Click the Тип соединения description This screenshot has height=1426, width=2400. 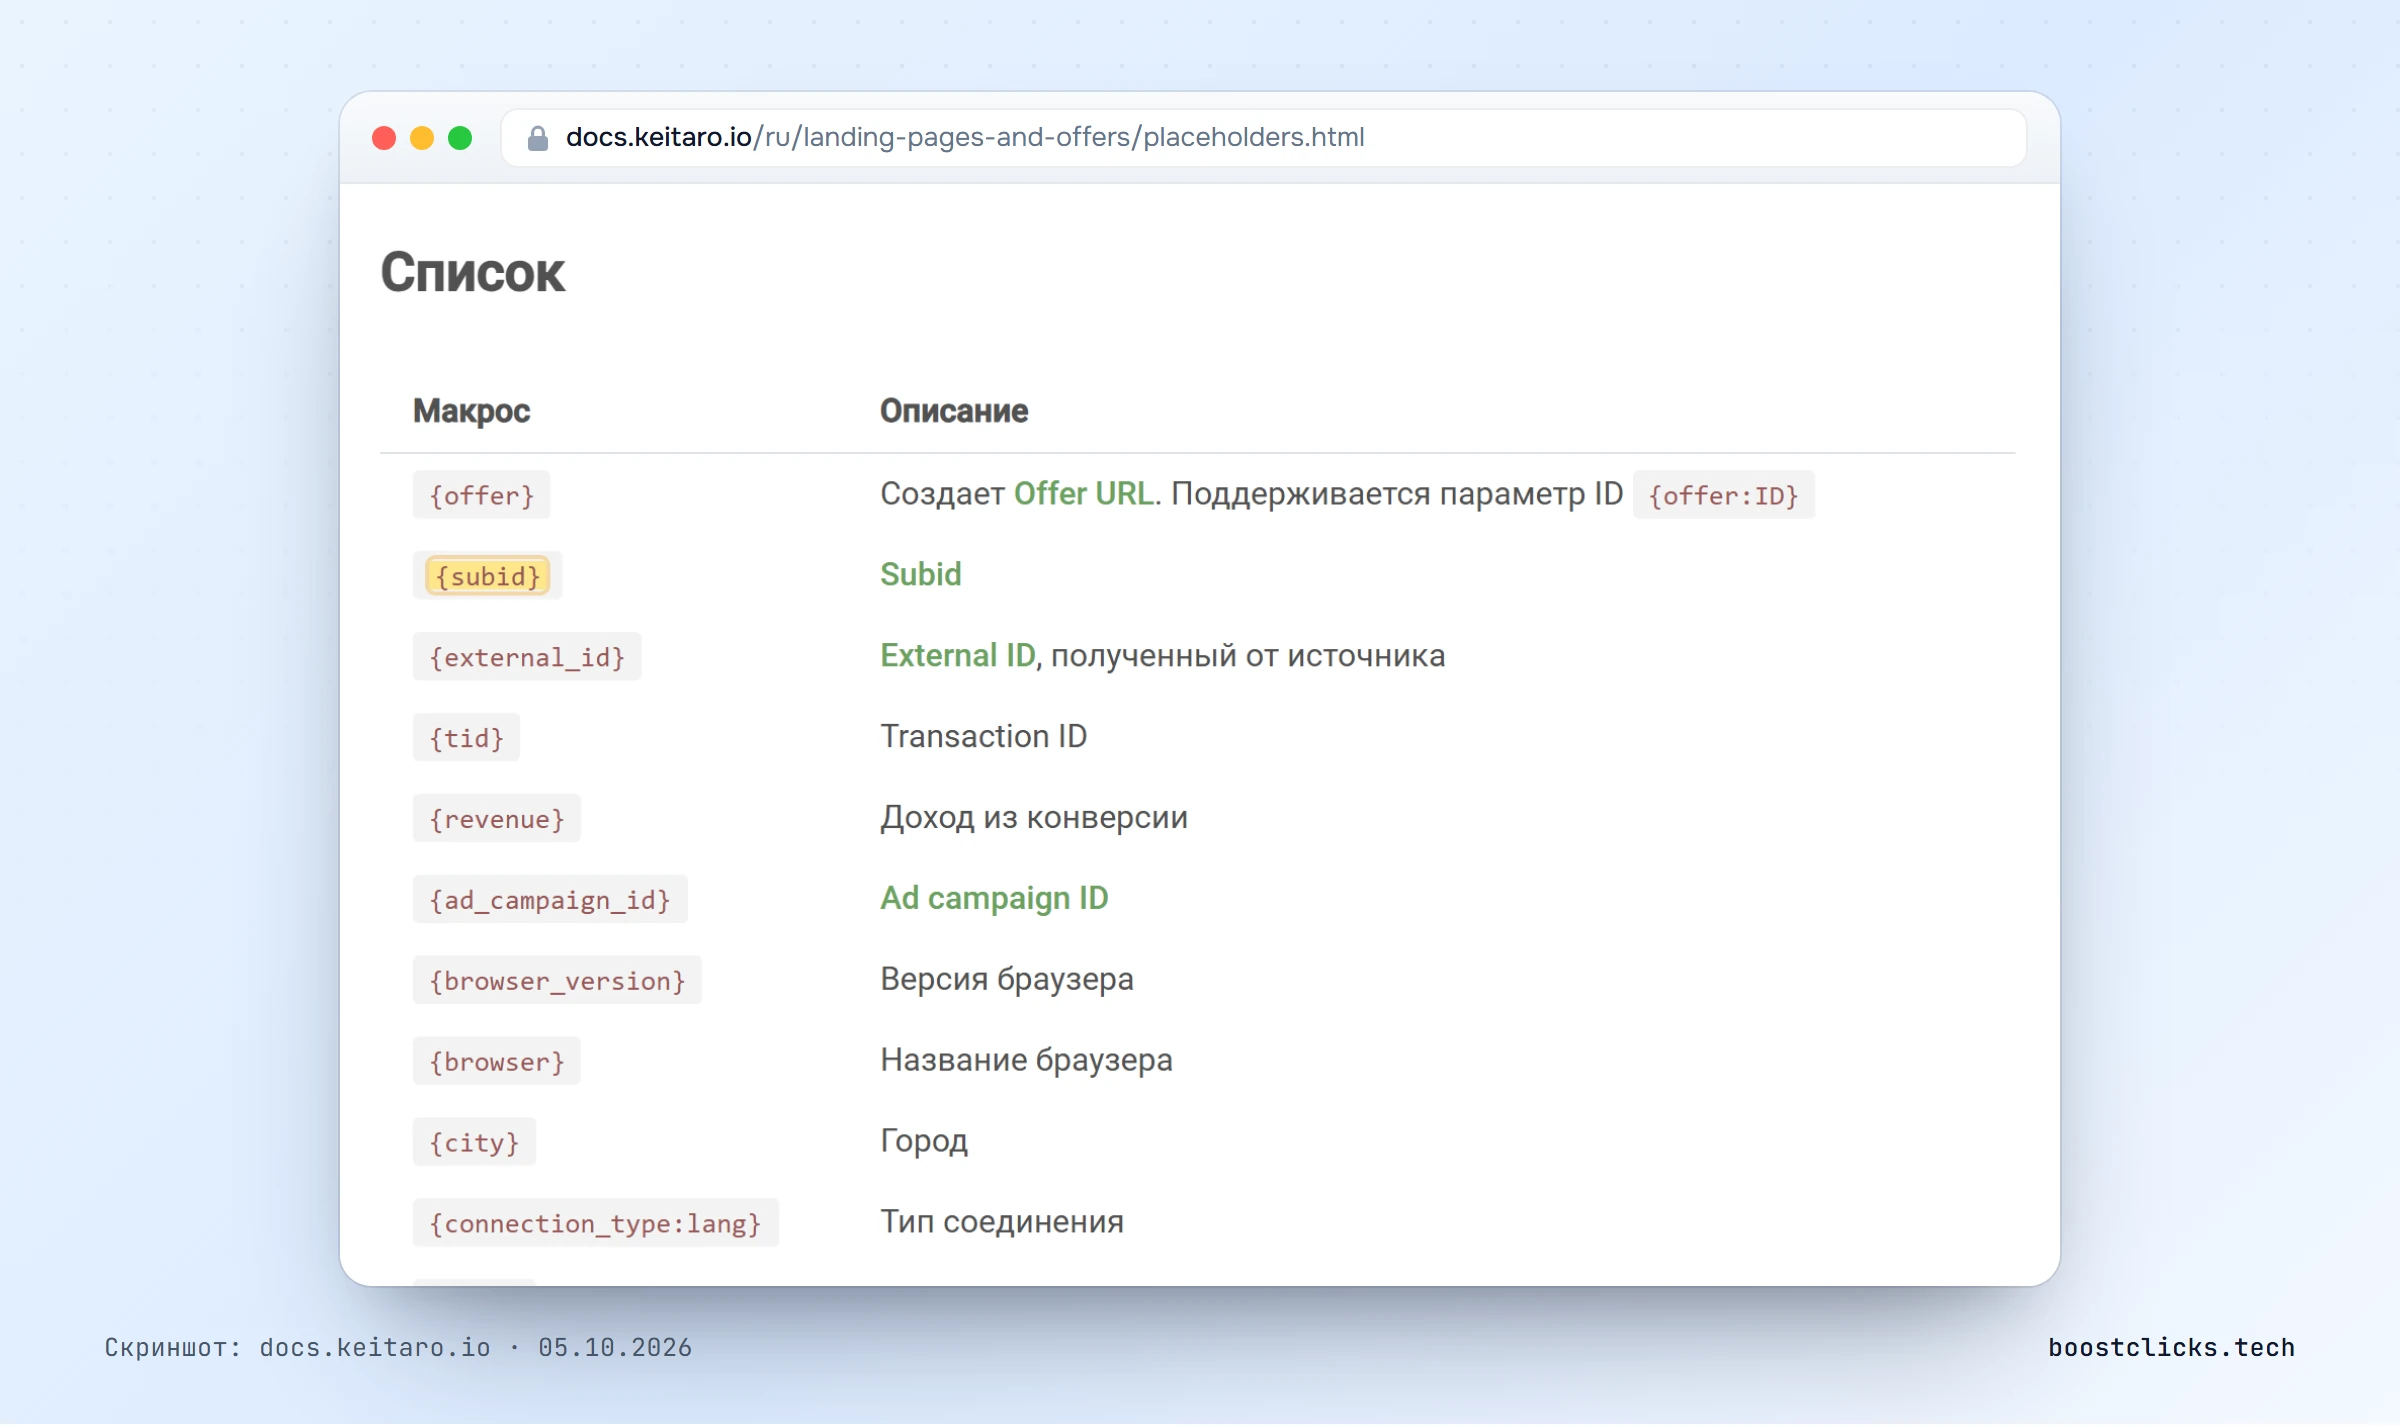[1002, 1223]
